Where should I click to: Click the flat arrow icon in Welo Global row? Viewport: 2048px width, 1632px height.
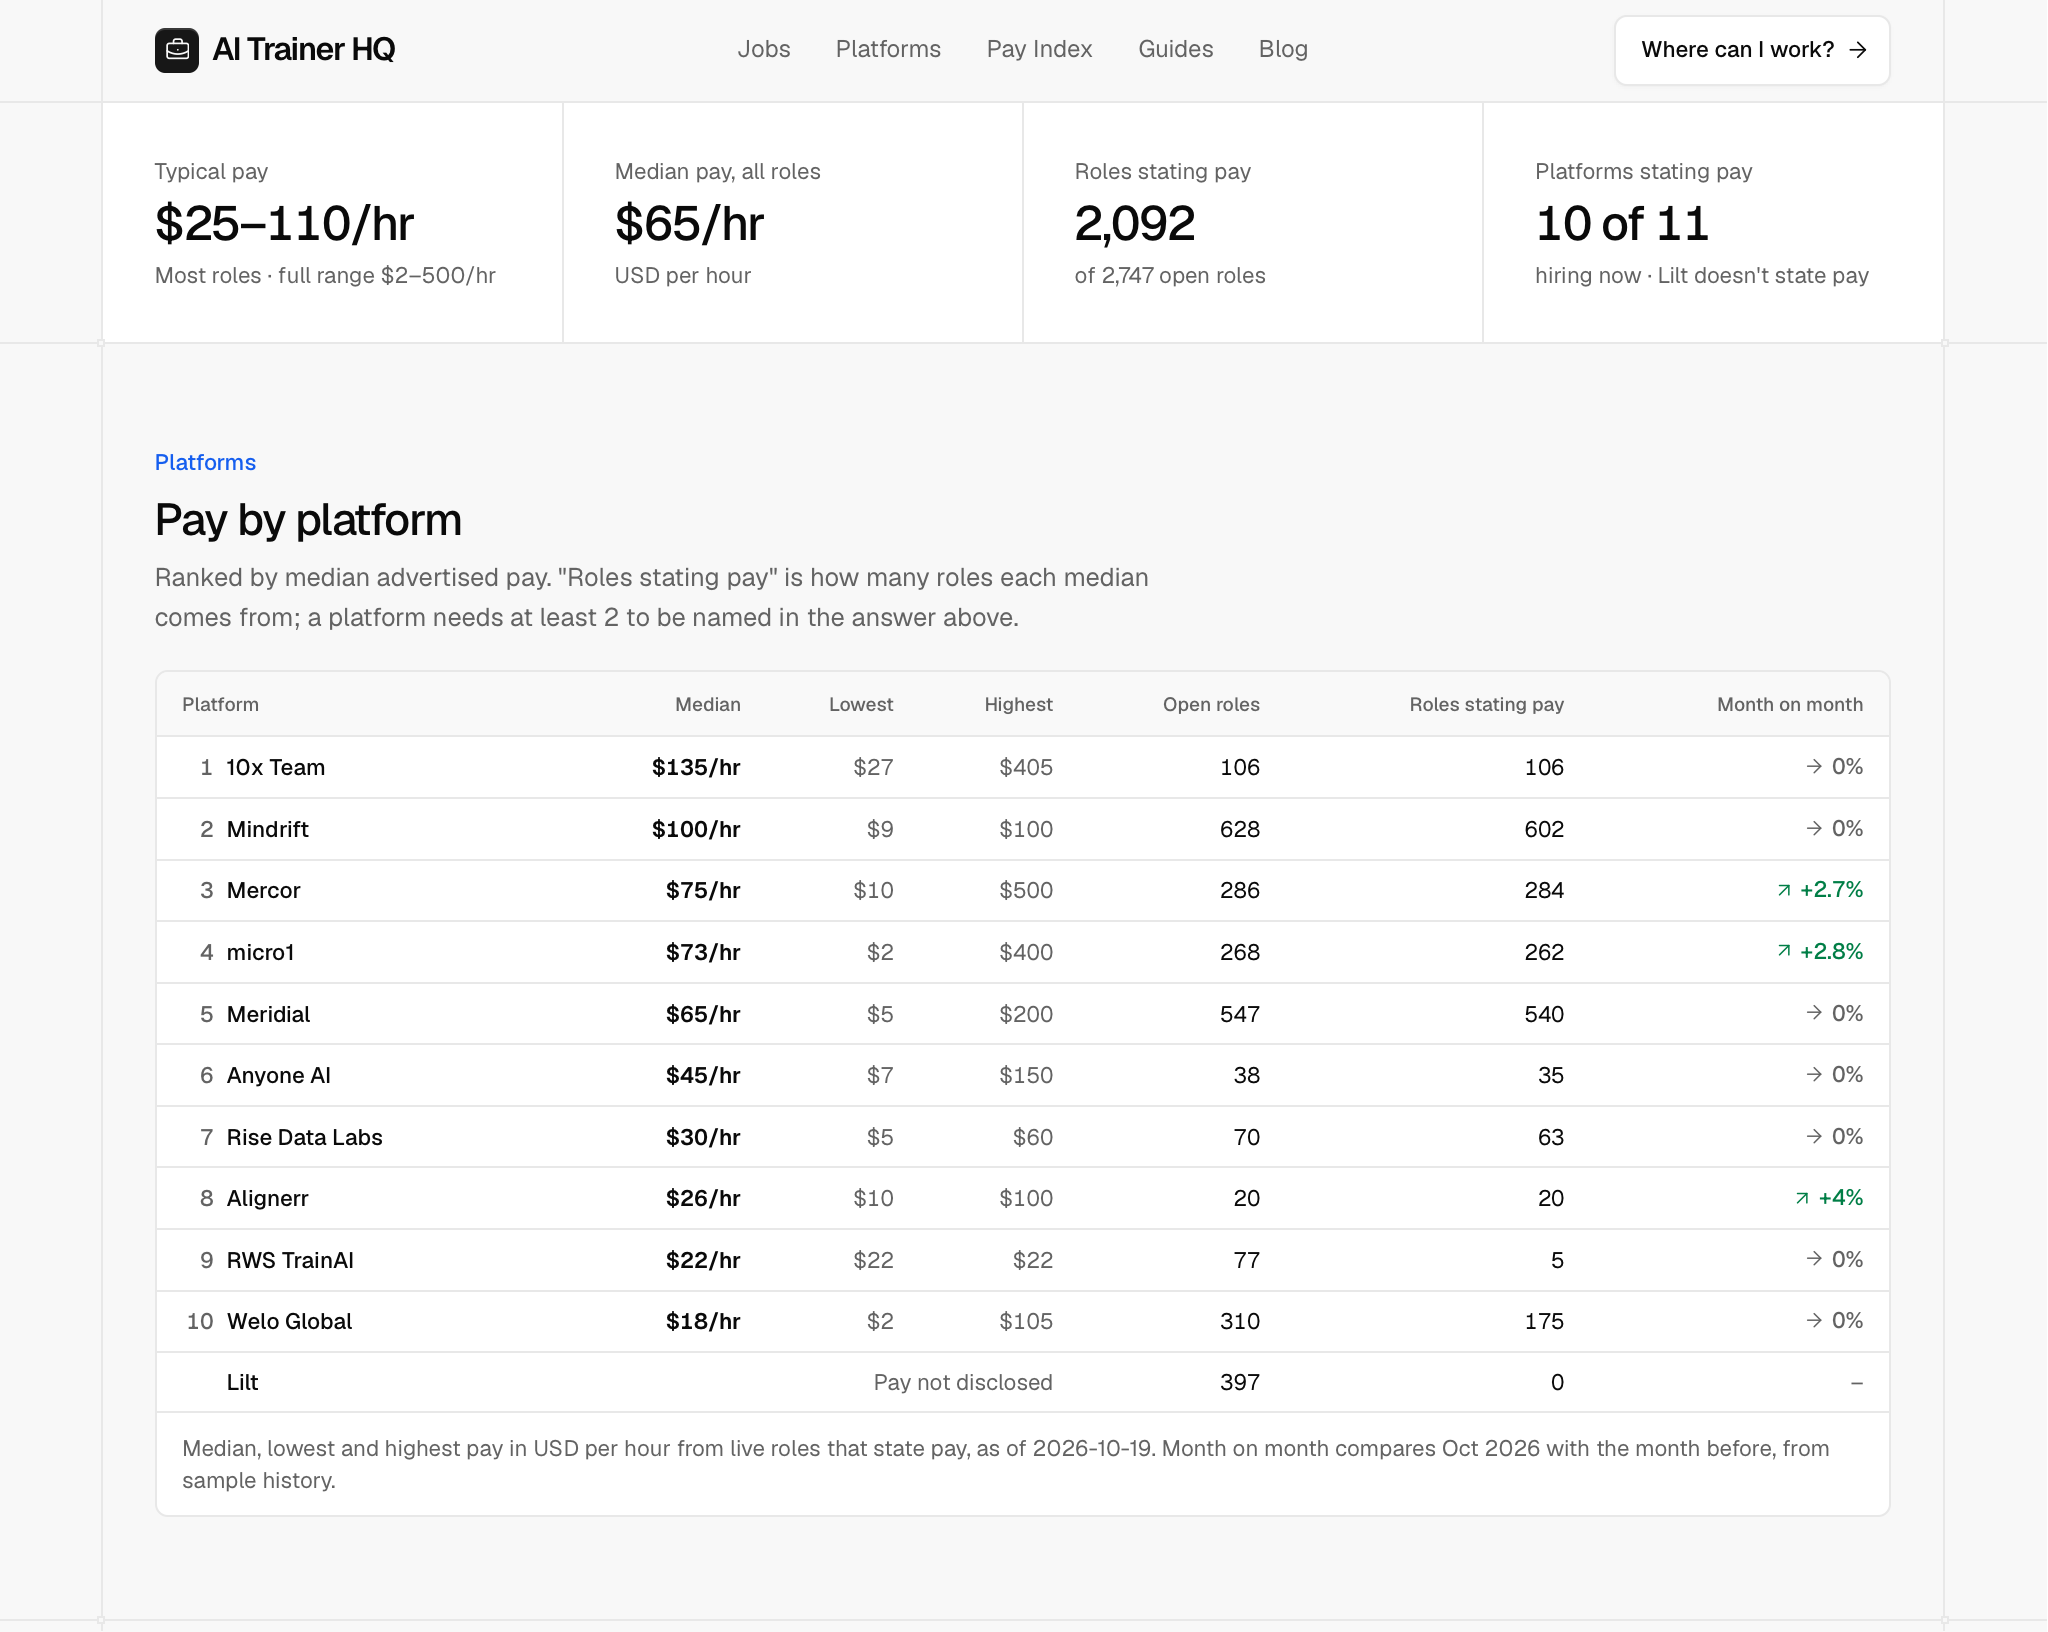point(1814,1320)
